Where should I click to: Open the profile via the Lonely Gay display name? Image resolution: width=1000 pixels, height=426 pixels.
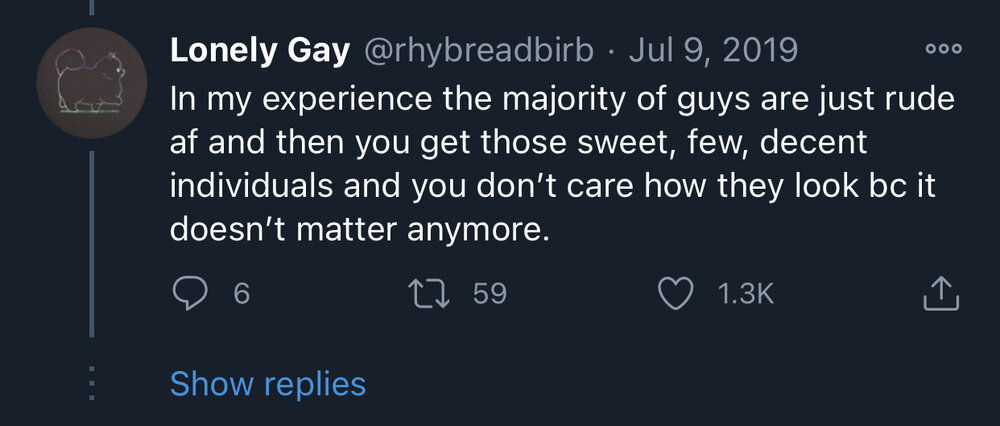pos(260,51)
